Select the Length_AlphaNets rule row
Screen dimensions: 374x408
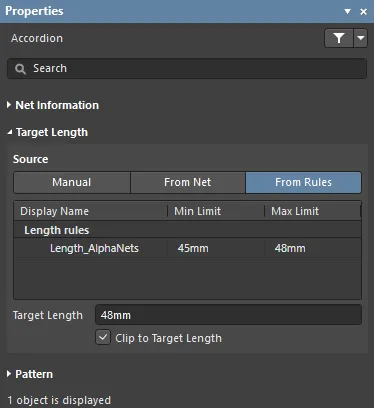point(187,248)
